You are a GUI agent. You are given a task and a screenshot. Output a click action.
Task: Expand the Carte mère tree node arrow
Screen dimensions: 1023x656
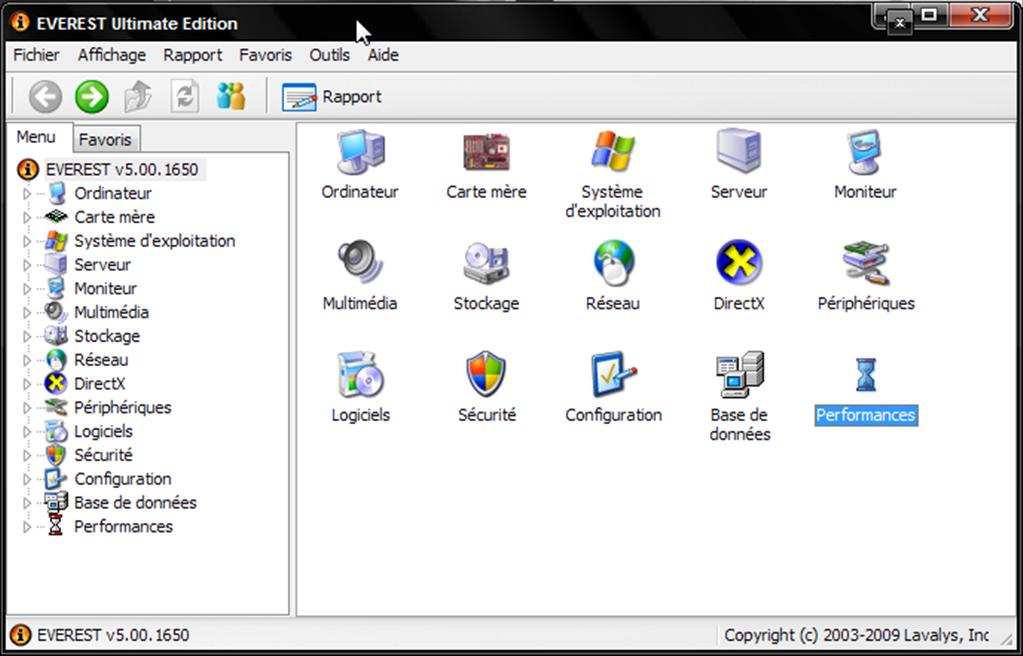coord(27,217)
